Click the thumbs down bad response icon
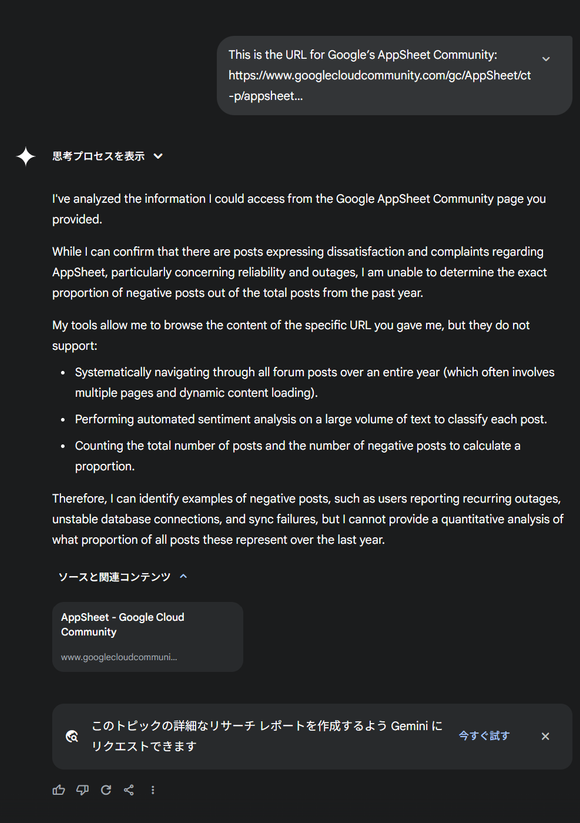580x823 pixels. point(82,790)
